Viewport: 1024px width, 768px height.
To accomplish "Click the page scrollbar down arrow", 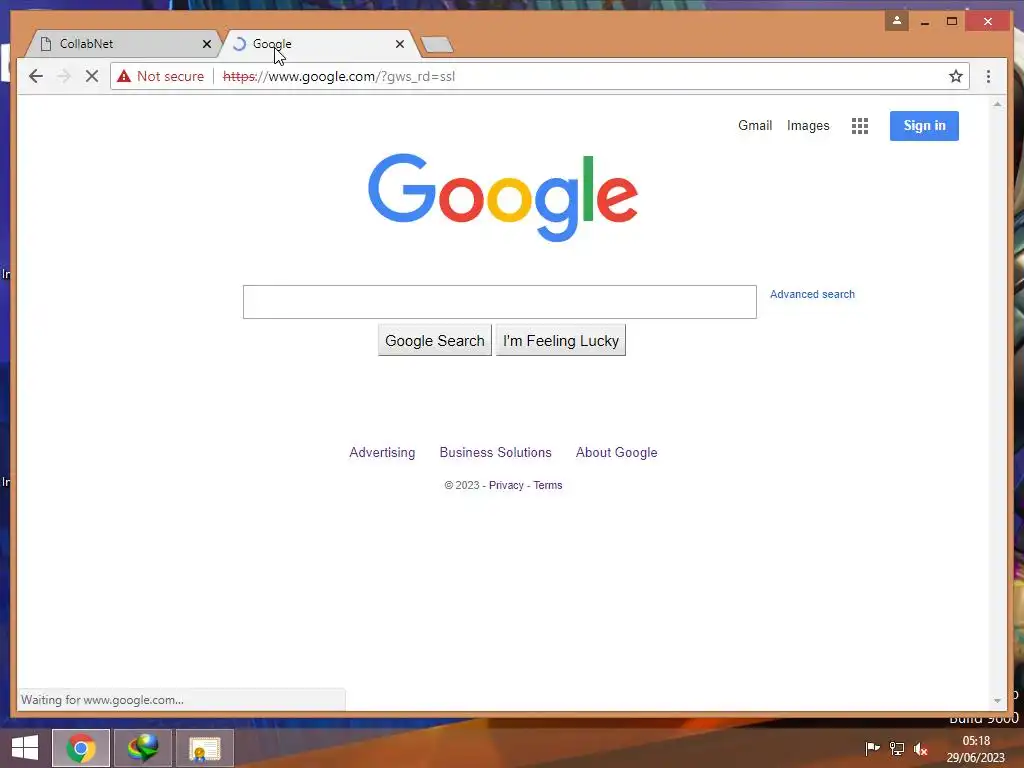I will coord(997,701).
